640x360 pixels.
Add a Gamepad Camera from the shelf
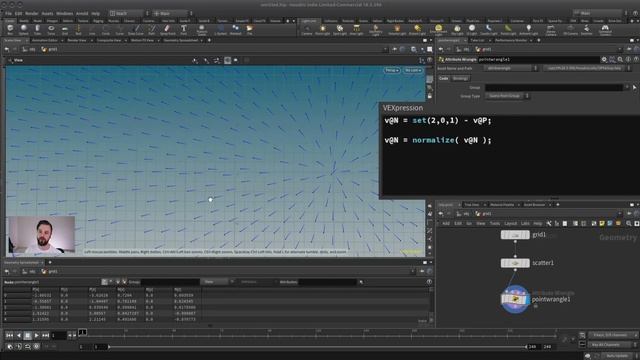tap(605, 29)
